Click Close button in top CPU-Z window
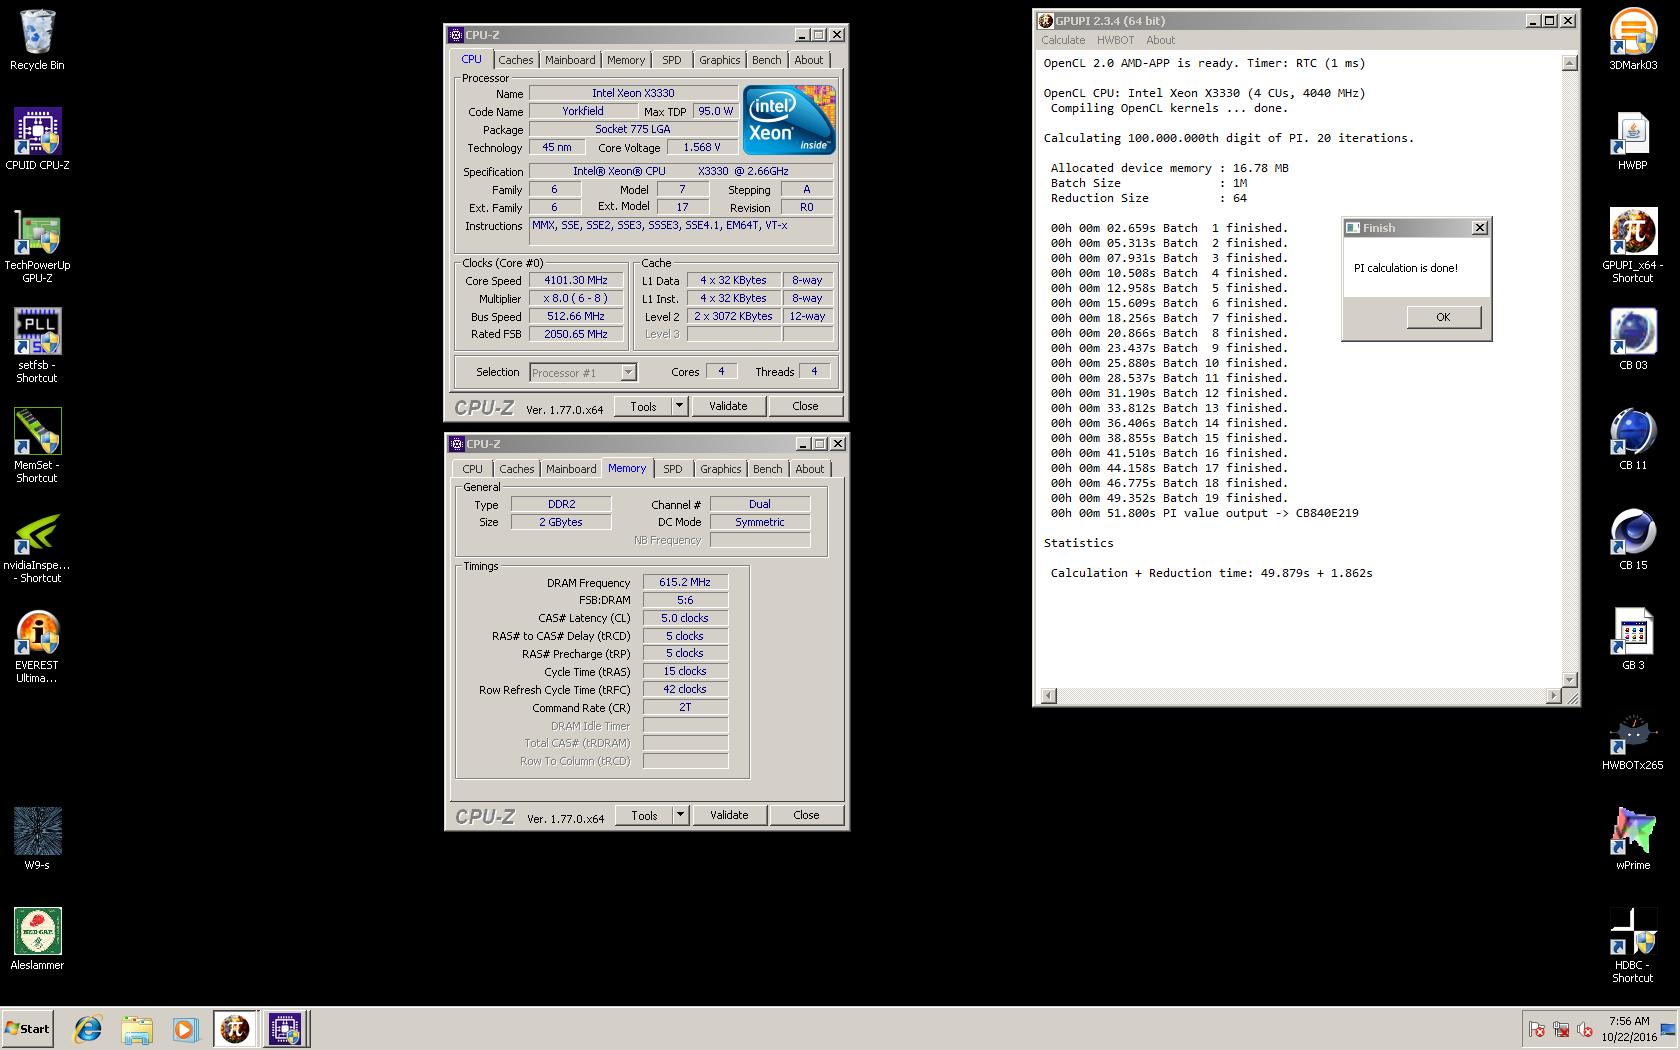 point(805,406)
